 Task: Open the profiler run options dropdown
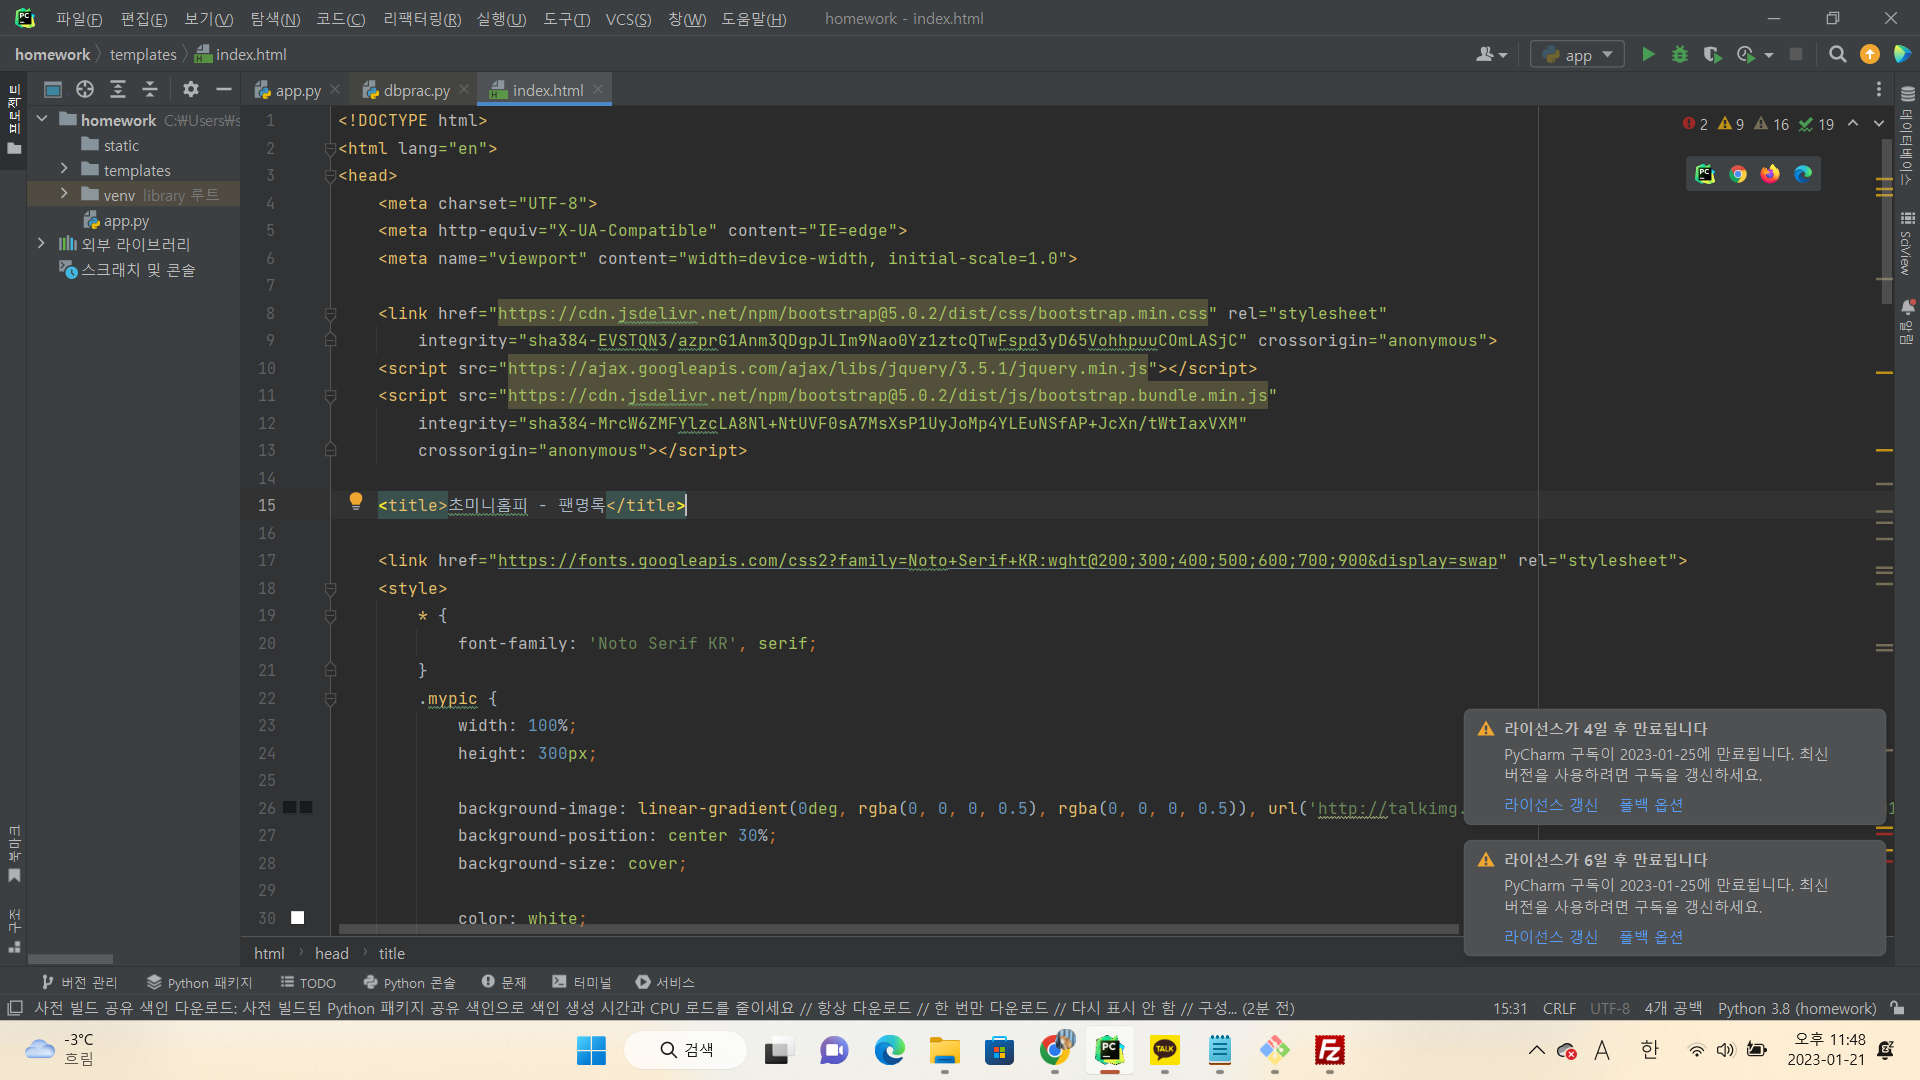click(1769, 55)
